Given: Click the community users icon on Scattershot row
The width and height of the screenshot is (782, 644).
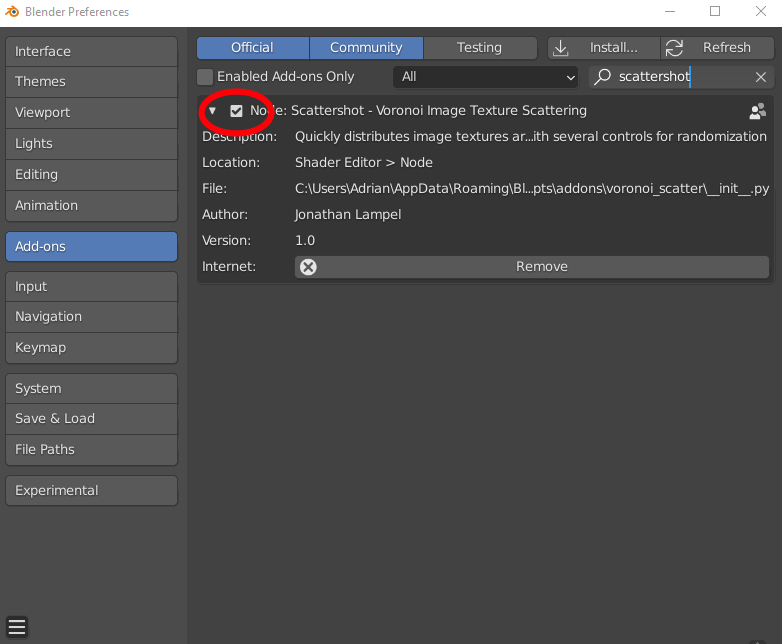Looking at the screenshot, I should (758, 111).
